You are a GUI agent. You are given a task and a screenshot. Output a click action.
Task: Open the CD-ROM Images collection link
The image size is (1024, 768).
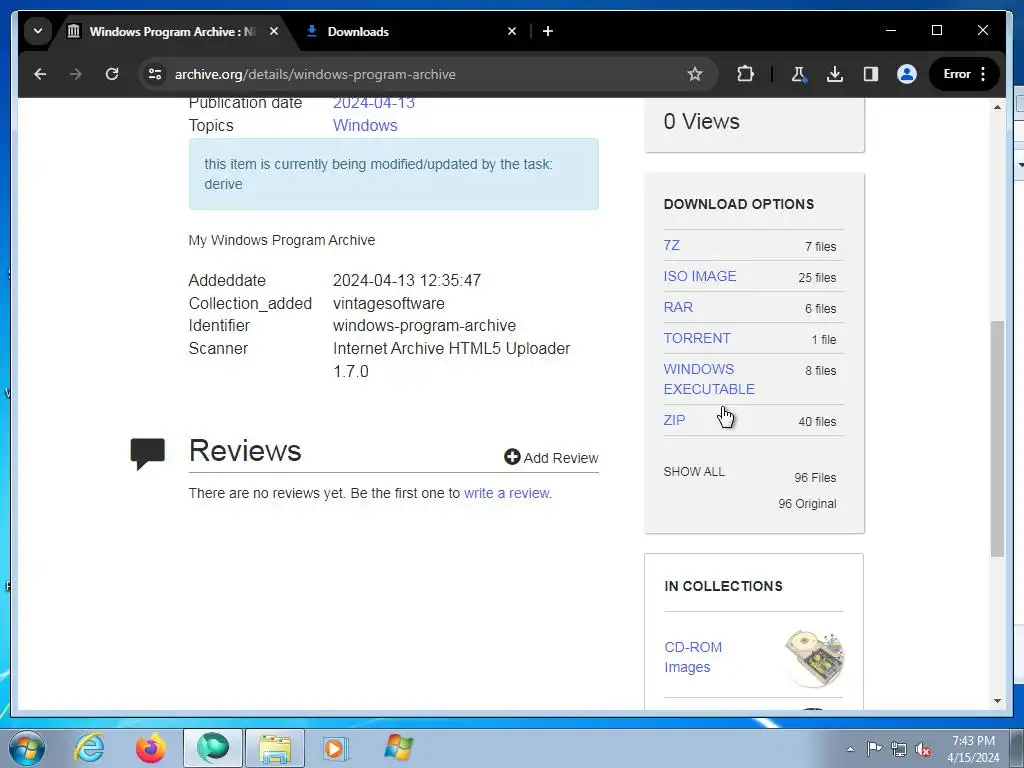[693, 657]
